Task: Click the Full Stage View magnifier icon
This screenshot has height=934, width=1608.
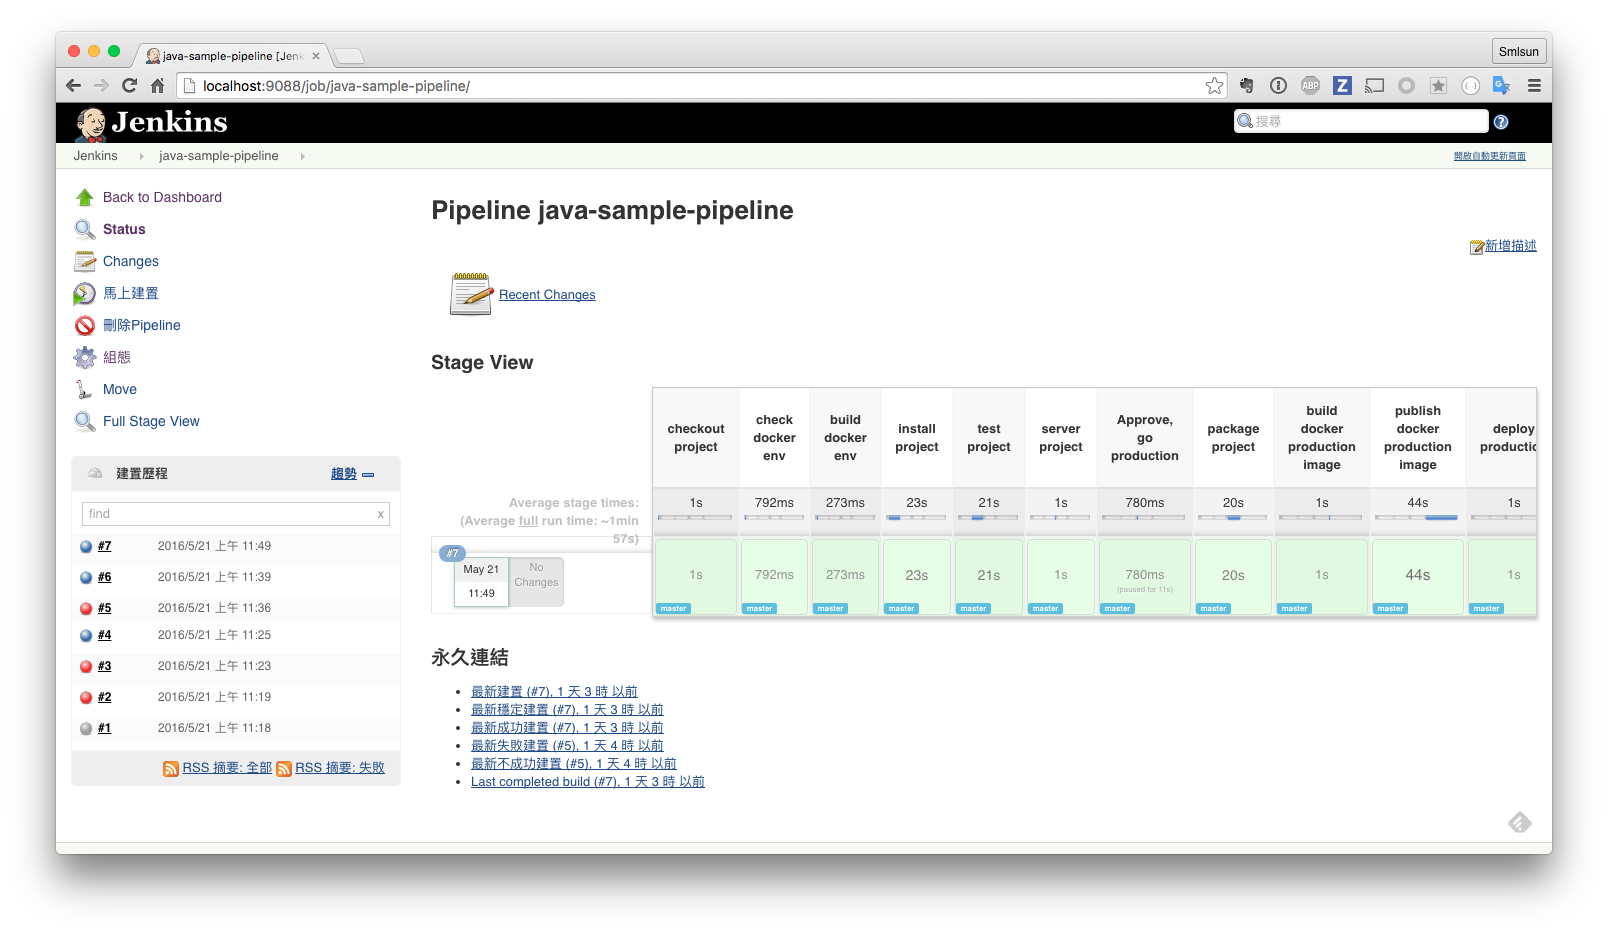Action: [x=85, y=422]
